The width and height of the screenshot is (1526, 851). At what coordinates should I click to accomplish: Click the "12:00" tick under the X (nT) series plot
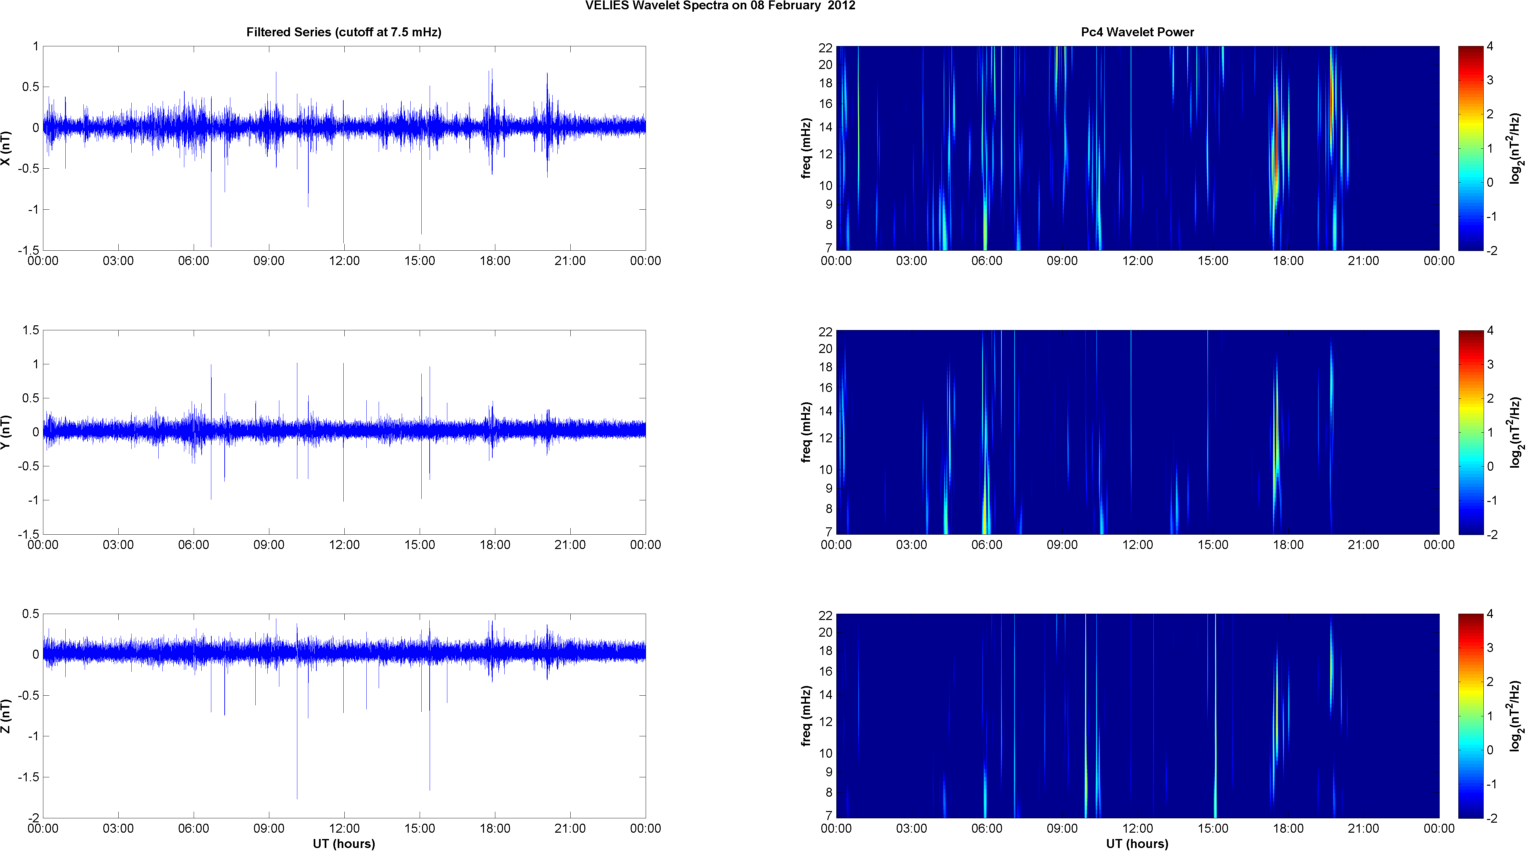coord(344,261)
